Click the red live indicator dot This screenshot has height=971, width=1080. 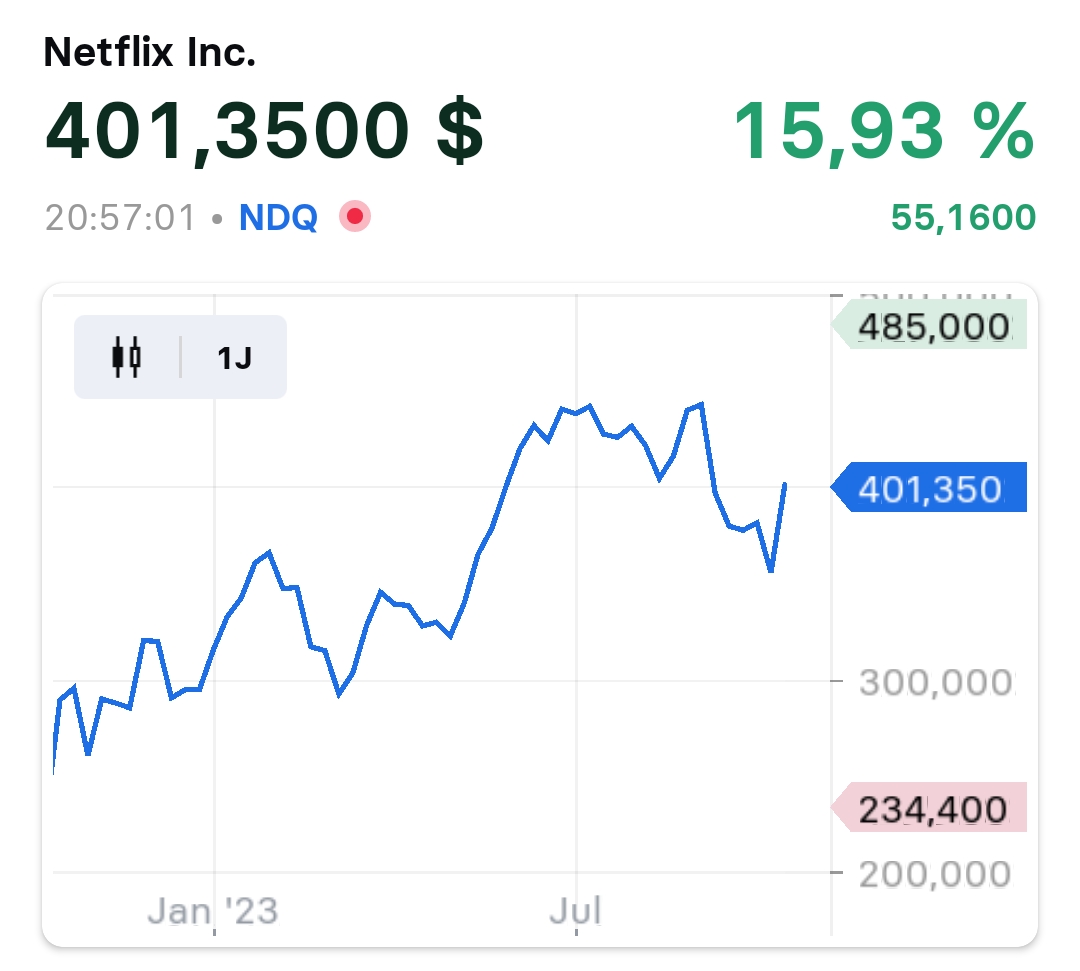(x=354, y=216)
